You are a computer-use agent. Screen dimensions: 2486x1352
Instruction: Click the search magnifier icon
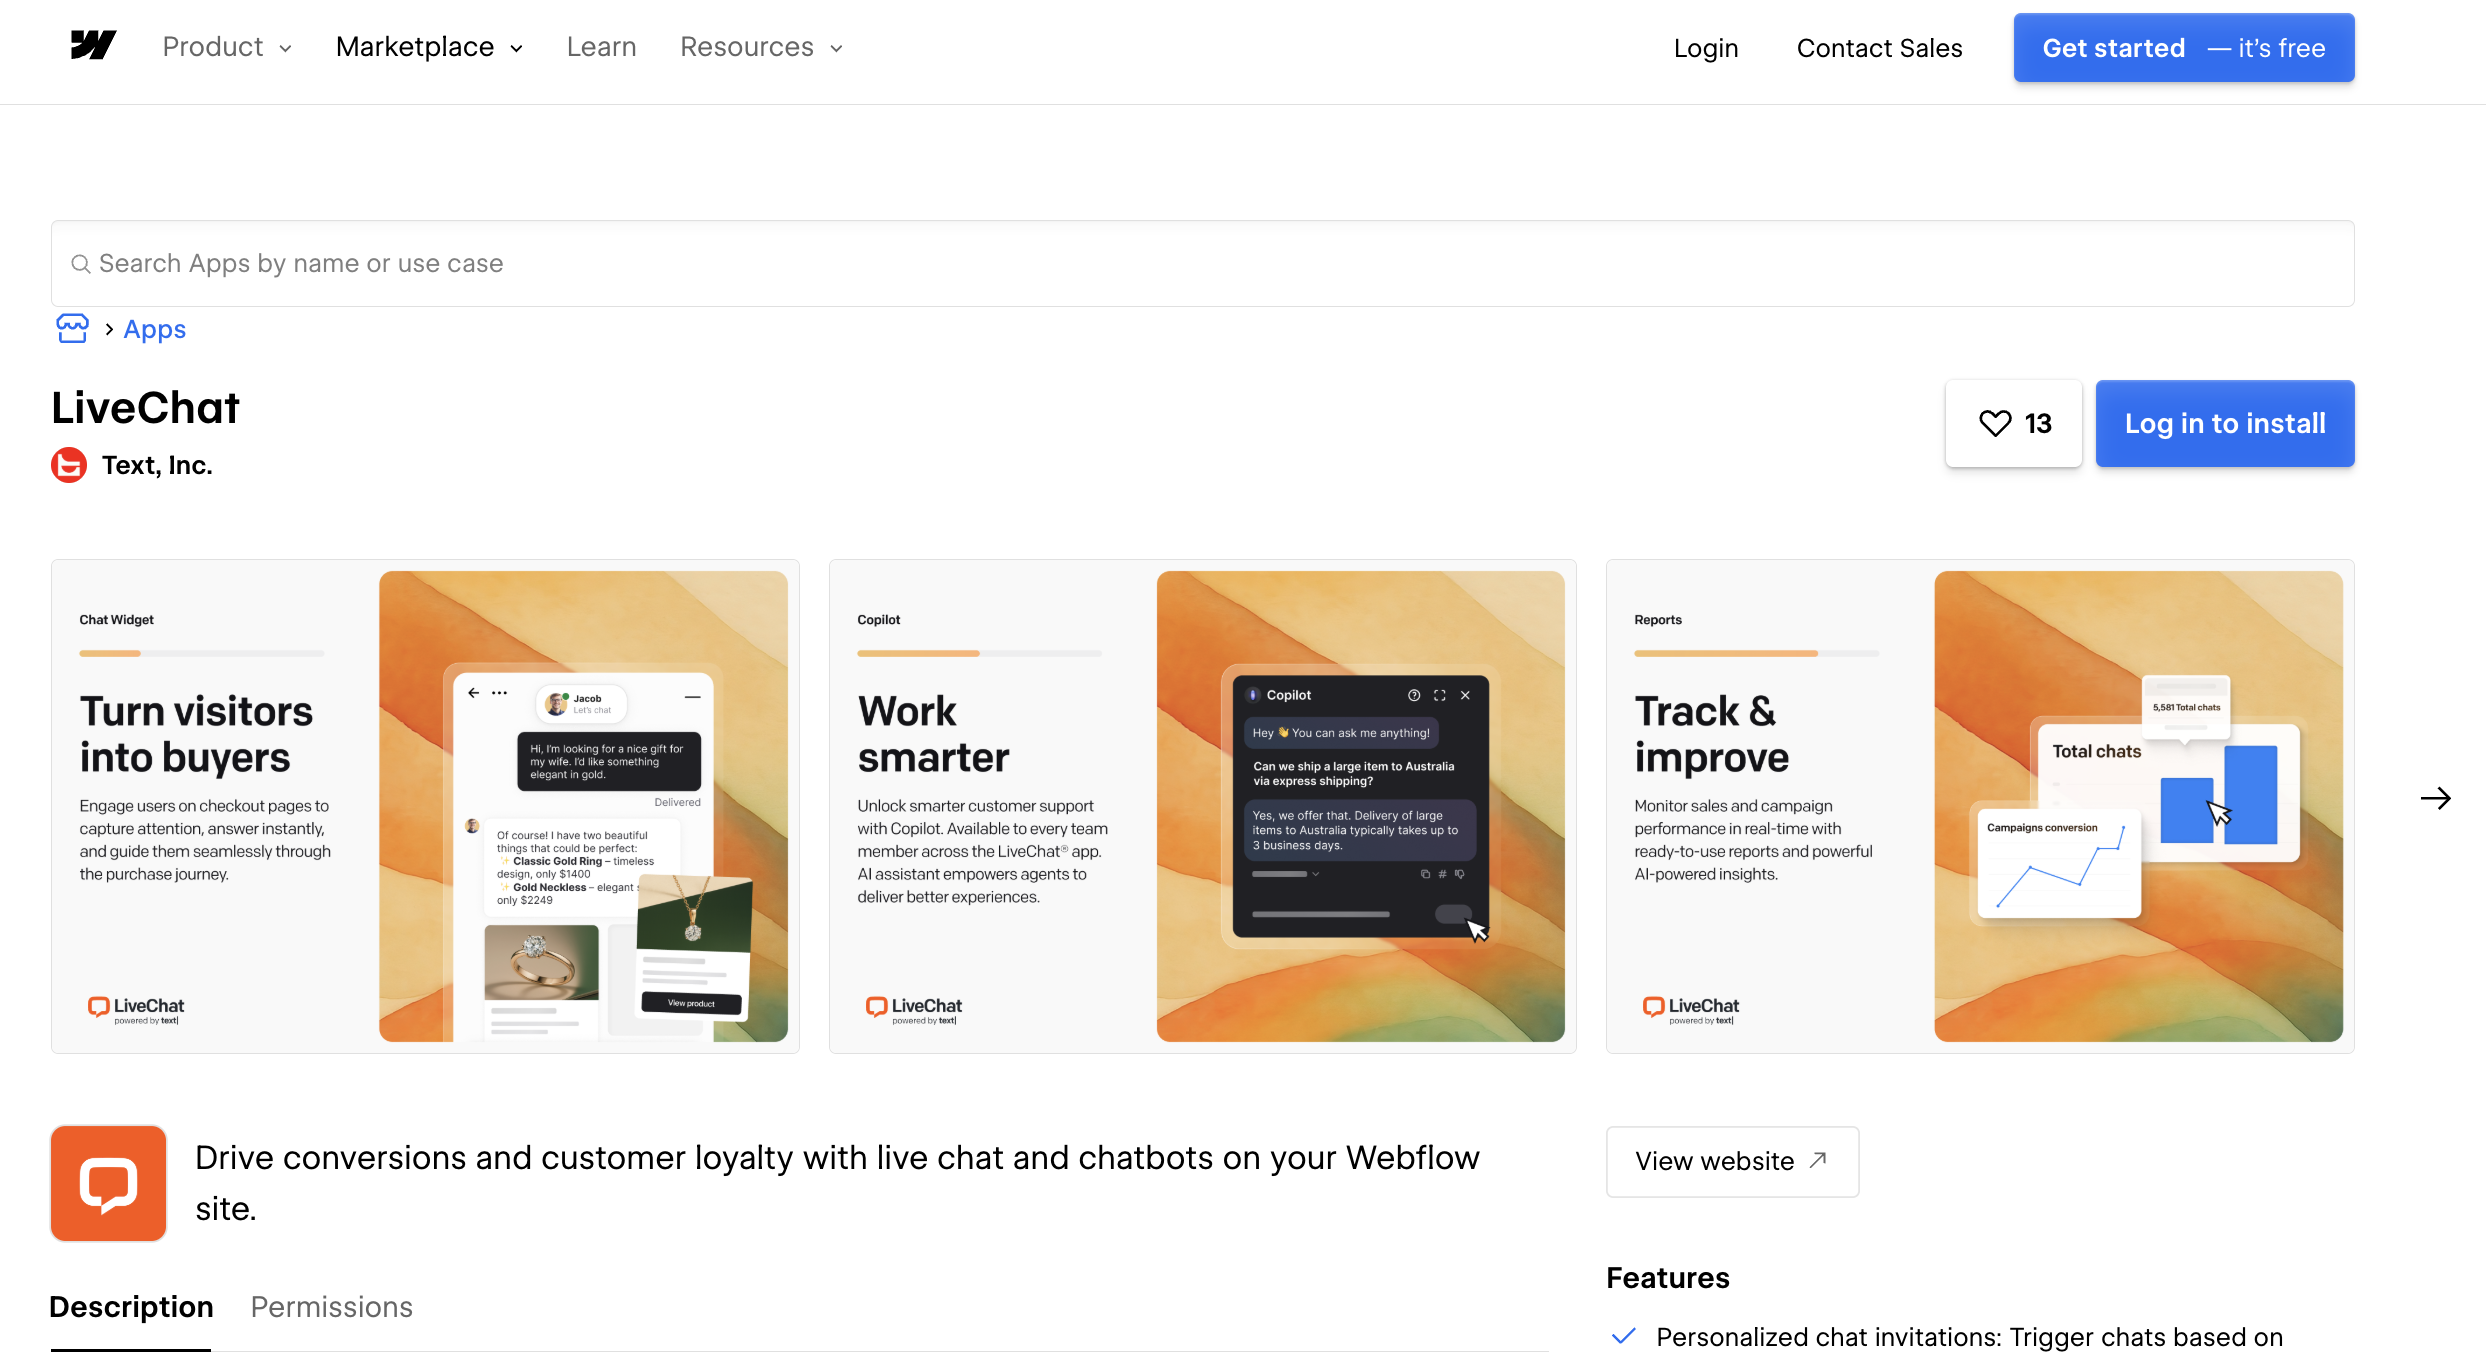tap(80, 264)
